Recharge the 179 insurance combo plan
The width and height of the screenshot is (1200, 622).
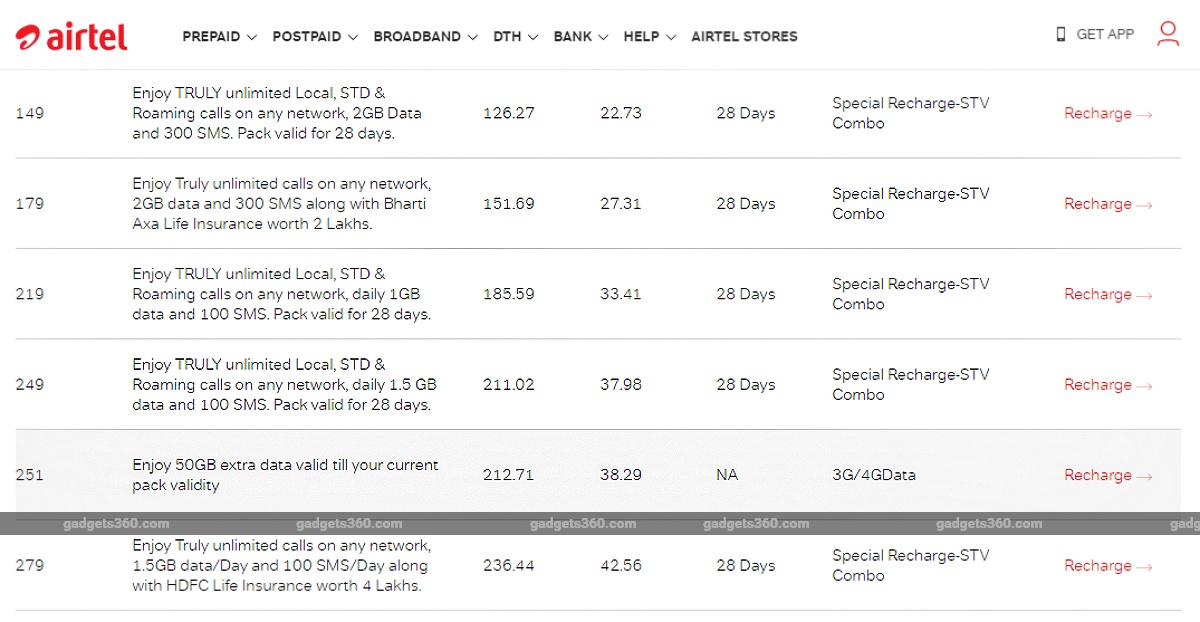coord(1107,203)
